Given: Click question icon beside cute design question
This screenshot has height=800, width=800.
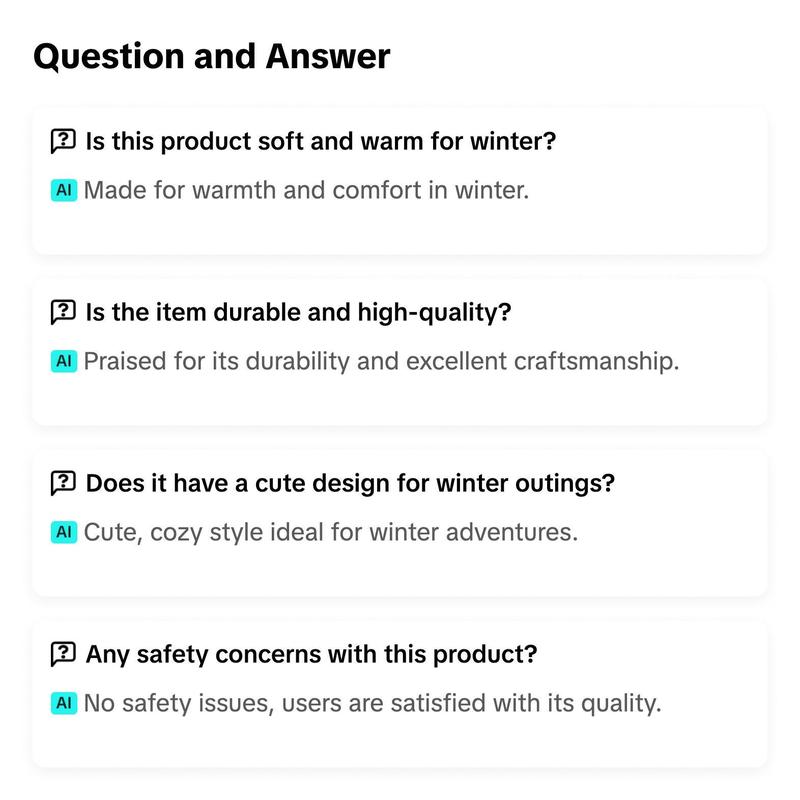Looking at the screenshot, I should click(x=63, y=483).
